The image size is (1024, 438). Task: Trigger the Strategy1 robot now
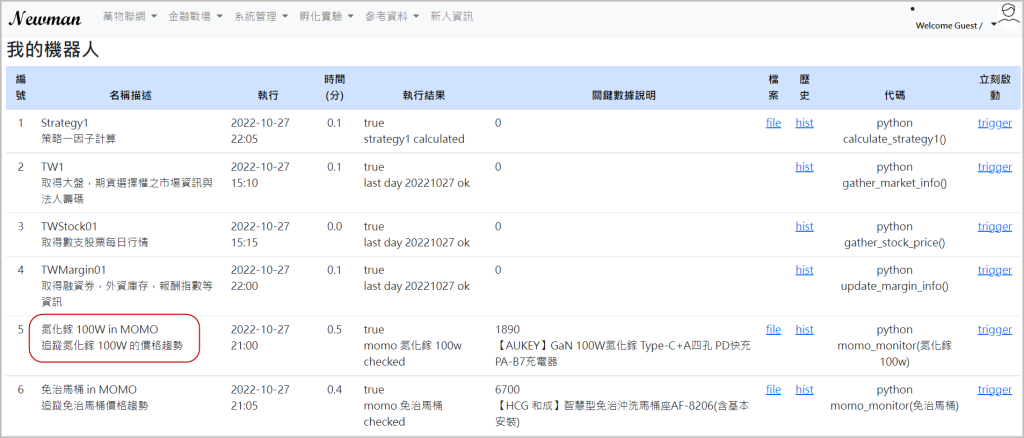[x=994, y=123]
